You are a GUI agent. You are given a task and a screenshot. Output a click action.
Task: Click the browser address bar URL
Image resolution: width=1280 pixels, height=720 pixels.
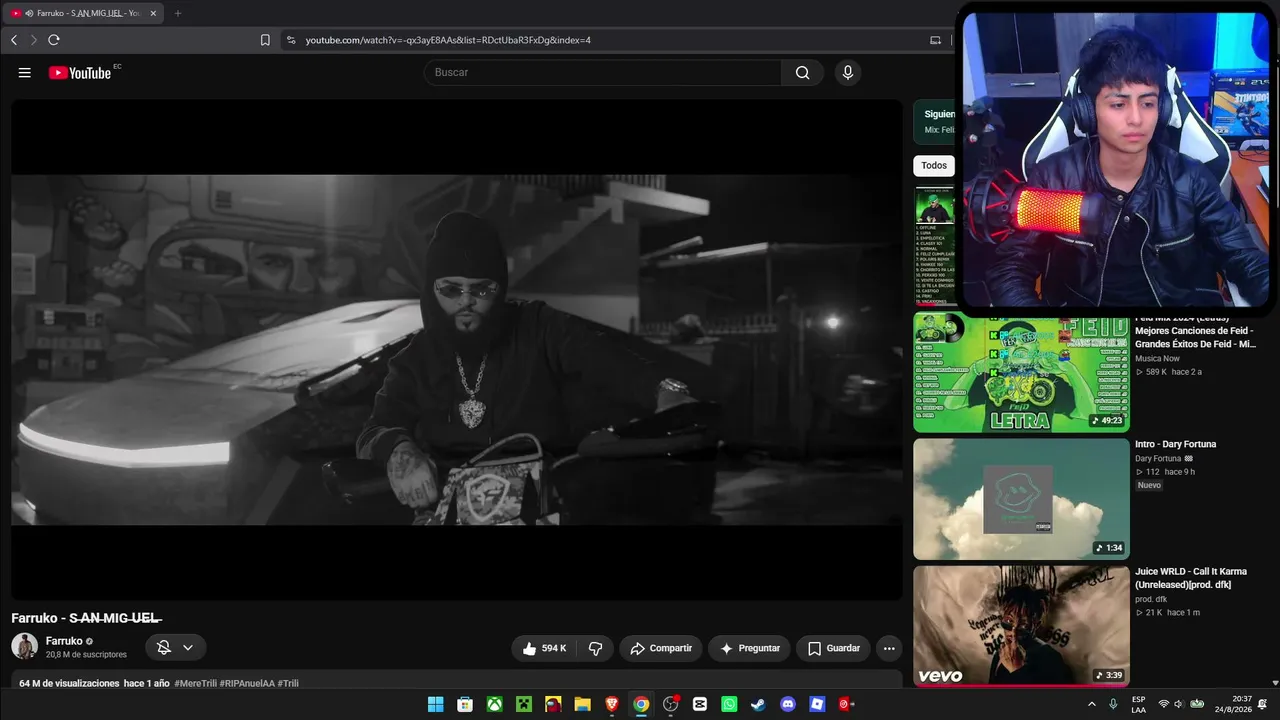tap(448, 40)
